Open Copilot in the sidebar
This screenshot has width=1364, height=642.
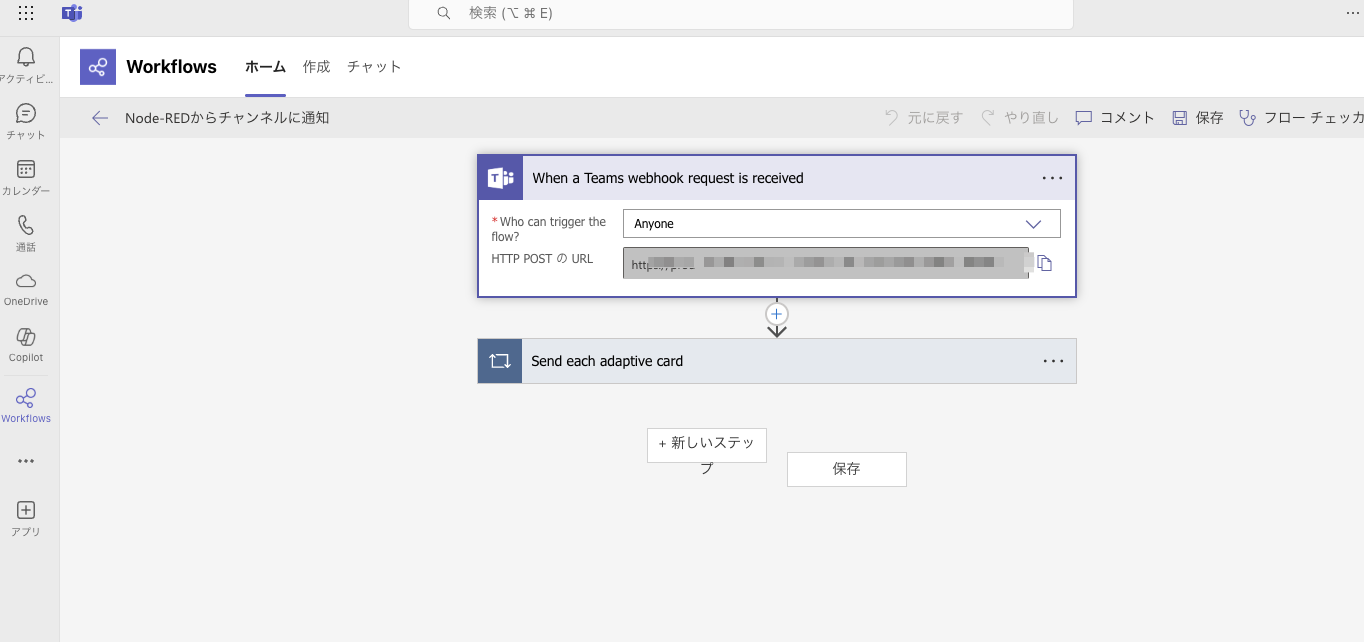click(26, 345)
